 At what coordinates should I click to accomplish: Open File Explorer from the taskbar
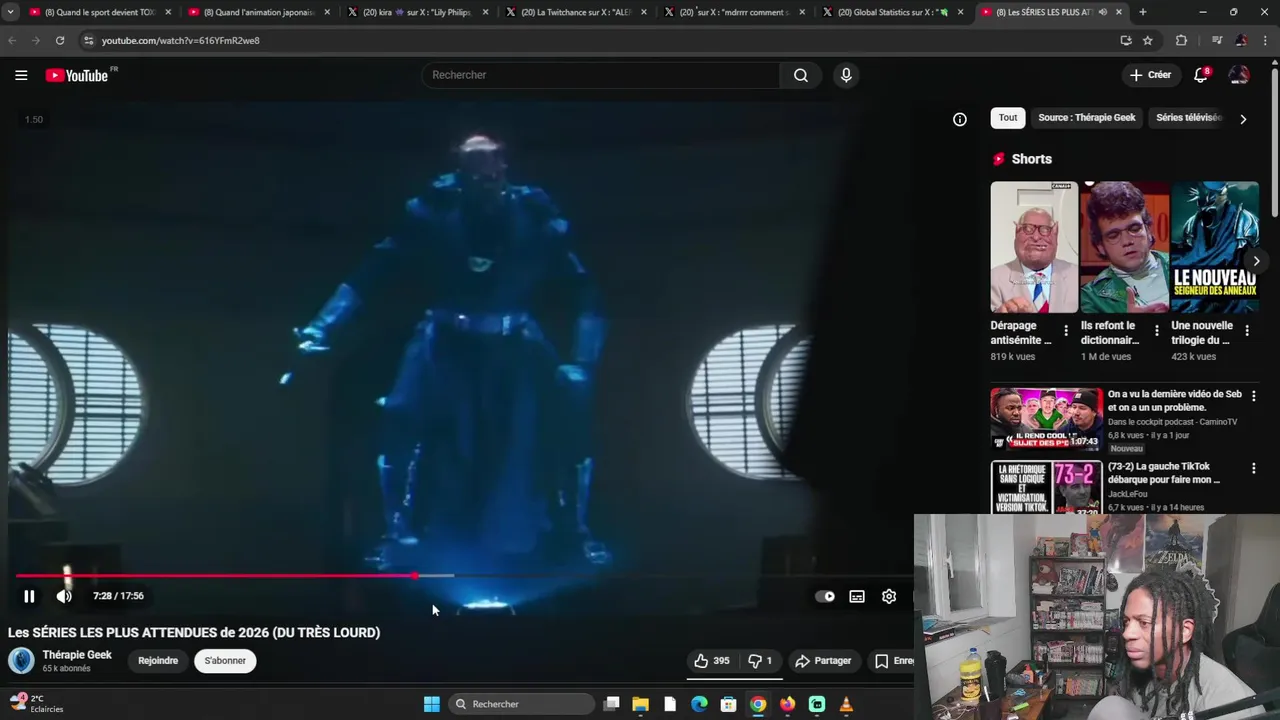pyautogui.click(x=640, y=704)
